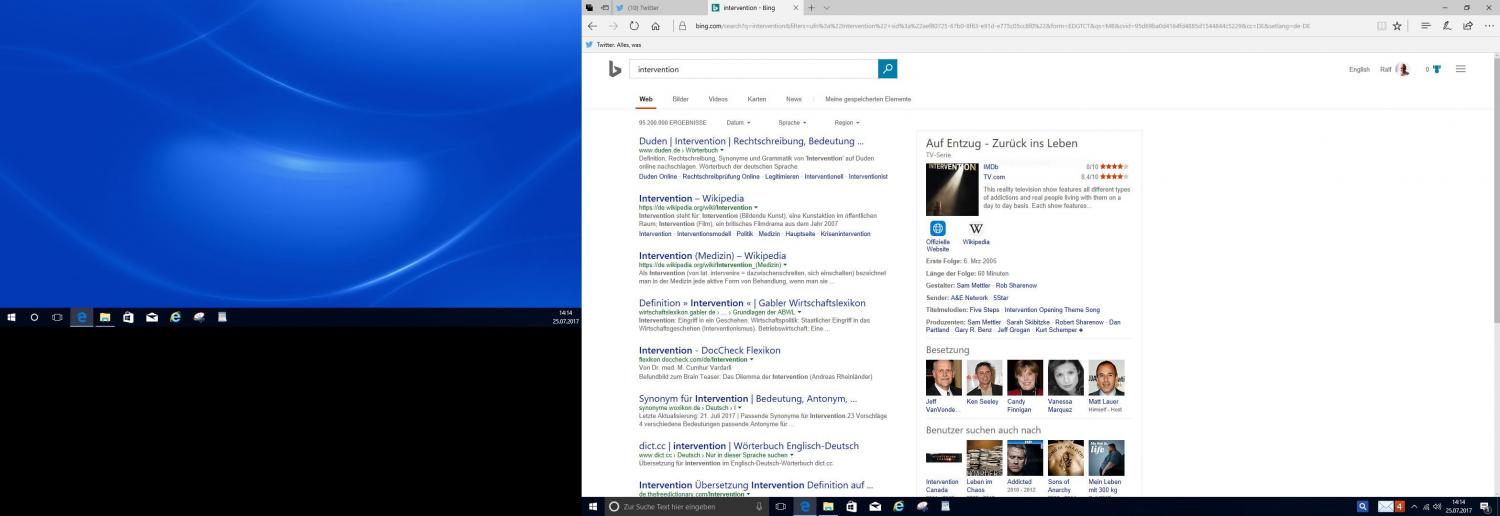Click the Wikipedia W icon
The height and width of the screenshot is (516, 1500).
(976, 229)
